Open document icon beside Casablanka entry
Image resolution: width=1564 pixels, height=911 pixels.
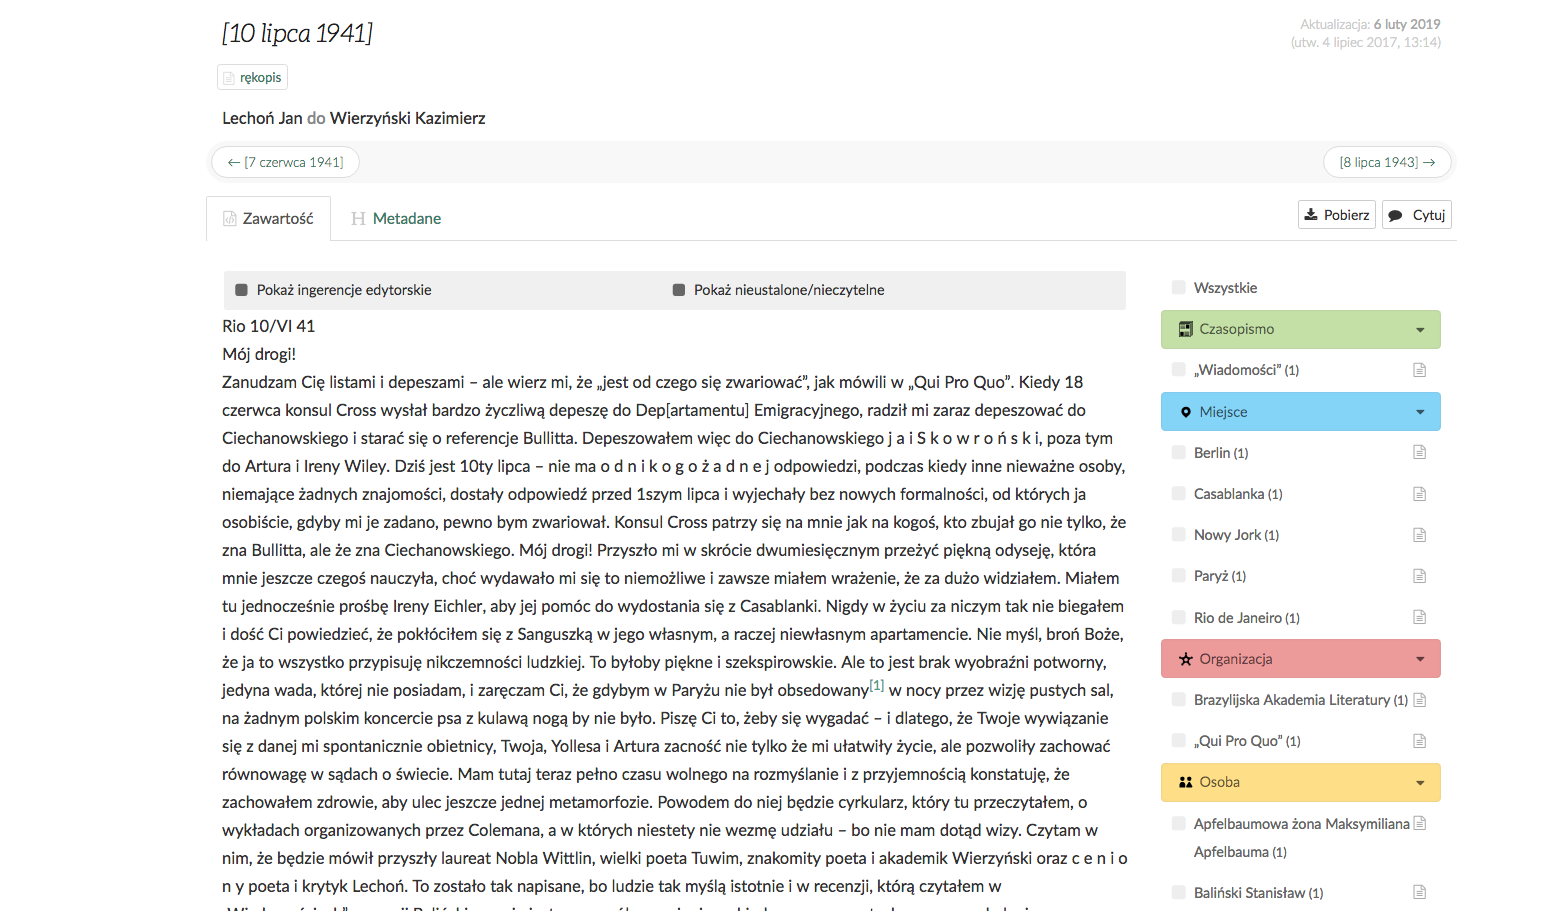(1419, 494)
